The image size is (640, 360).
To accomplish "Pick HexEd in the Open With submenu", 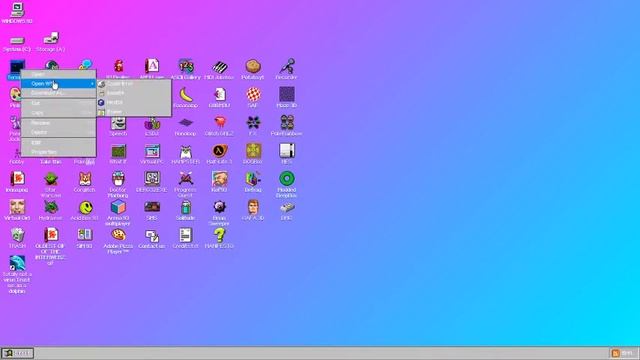I will [x=134, y=102].
